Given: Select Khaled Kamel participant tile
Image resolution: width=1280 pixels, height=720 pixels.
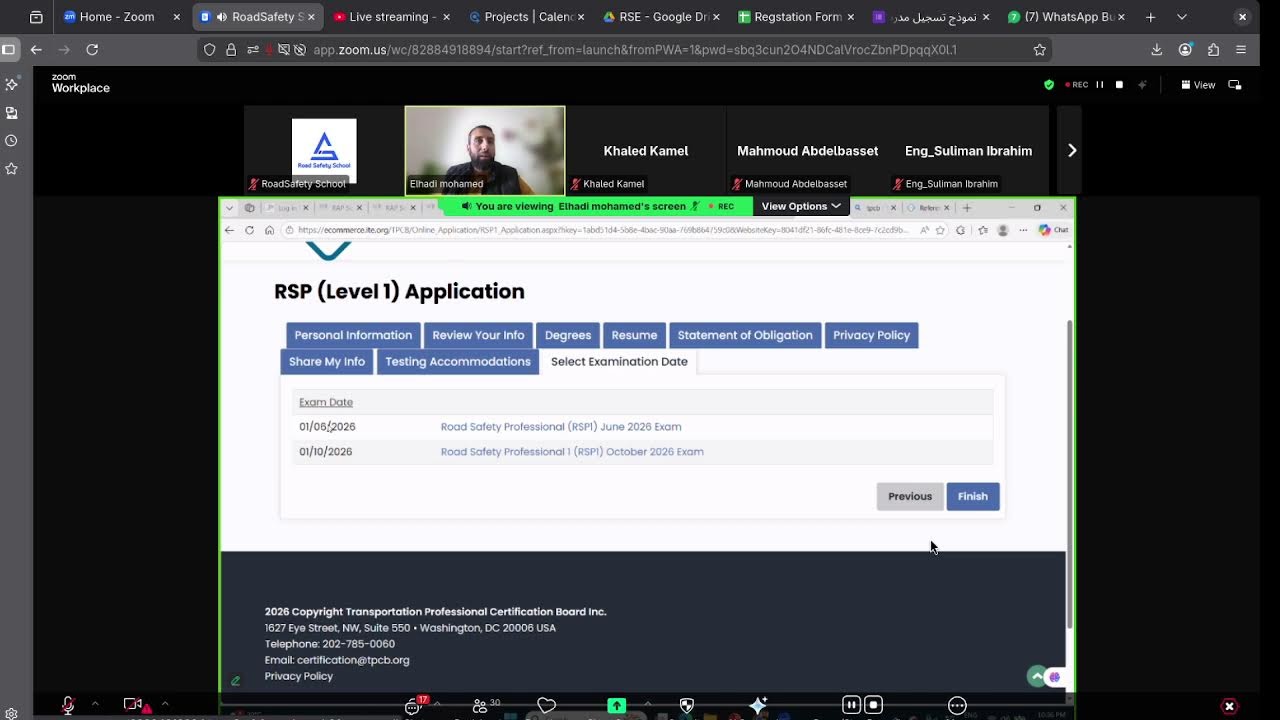Looking at the screenshot, I should (x=646, y=150).
